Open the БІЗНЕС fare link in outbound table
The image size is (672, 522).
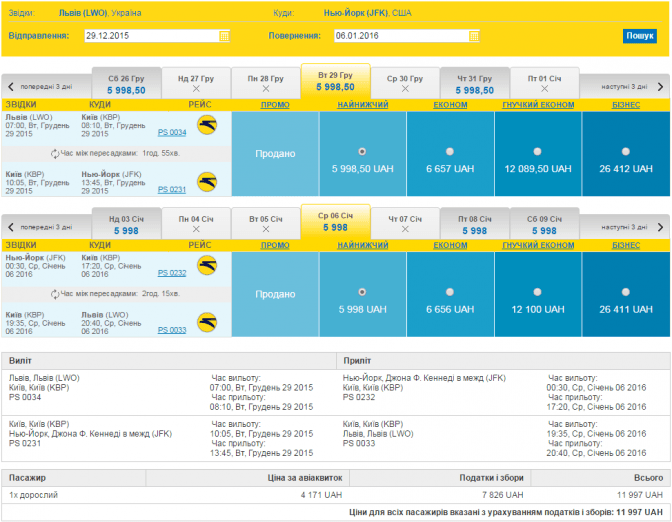click(626, 105)
